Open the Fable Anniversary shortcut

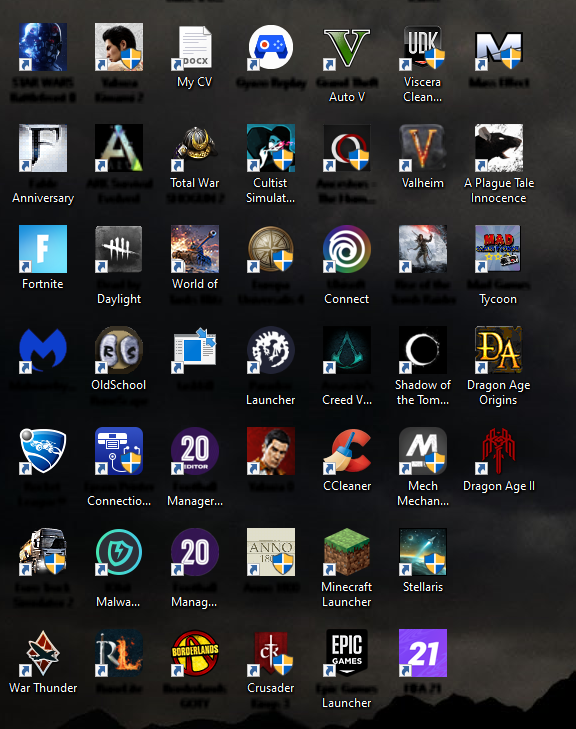tap(43, 148)
